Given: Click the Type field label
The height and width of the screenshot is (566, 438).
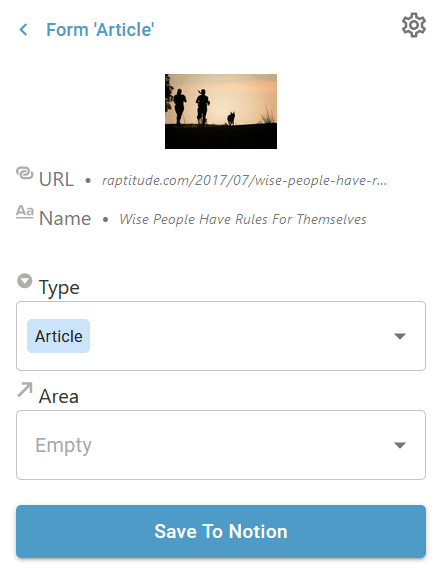Looking at the screenshot, I should pos(59,288).
